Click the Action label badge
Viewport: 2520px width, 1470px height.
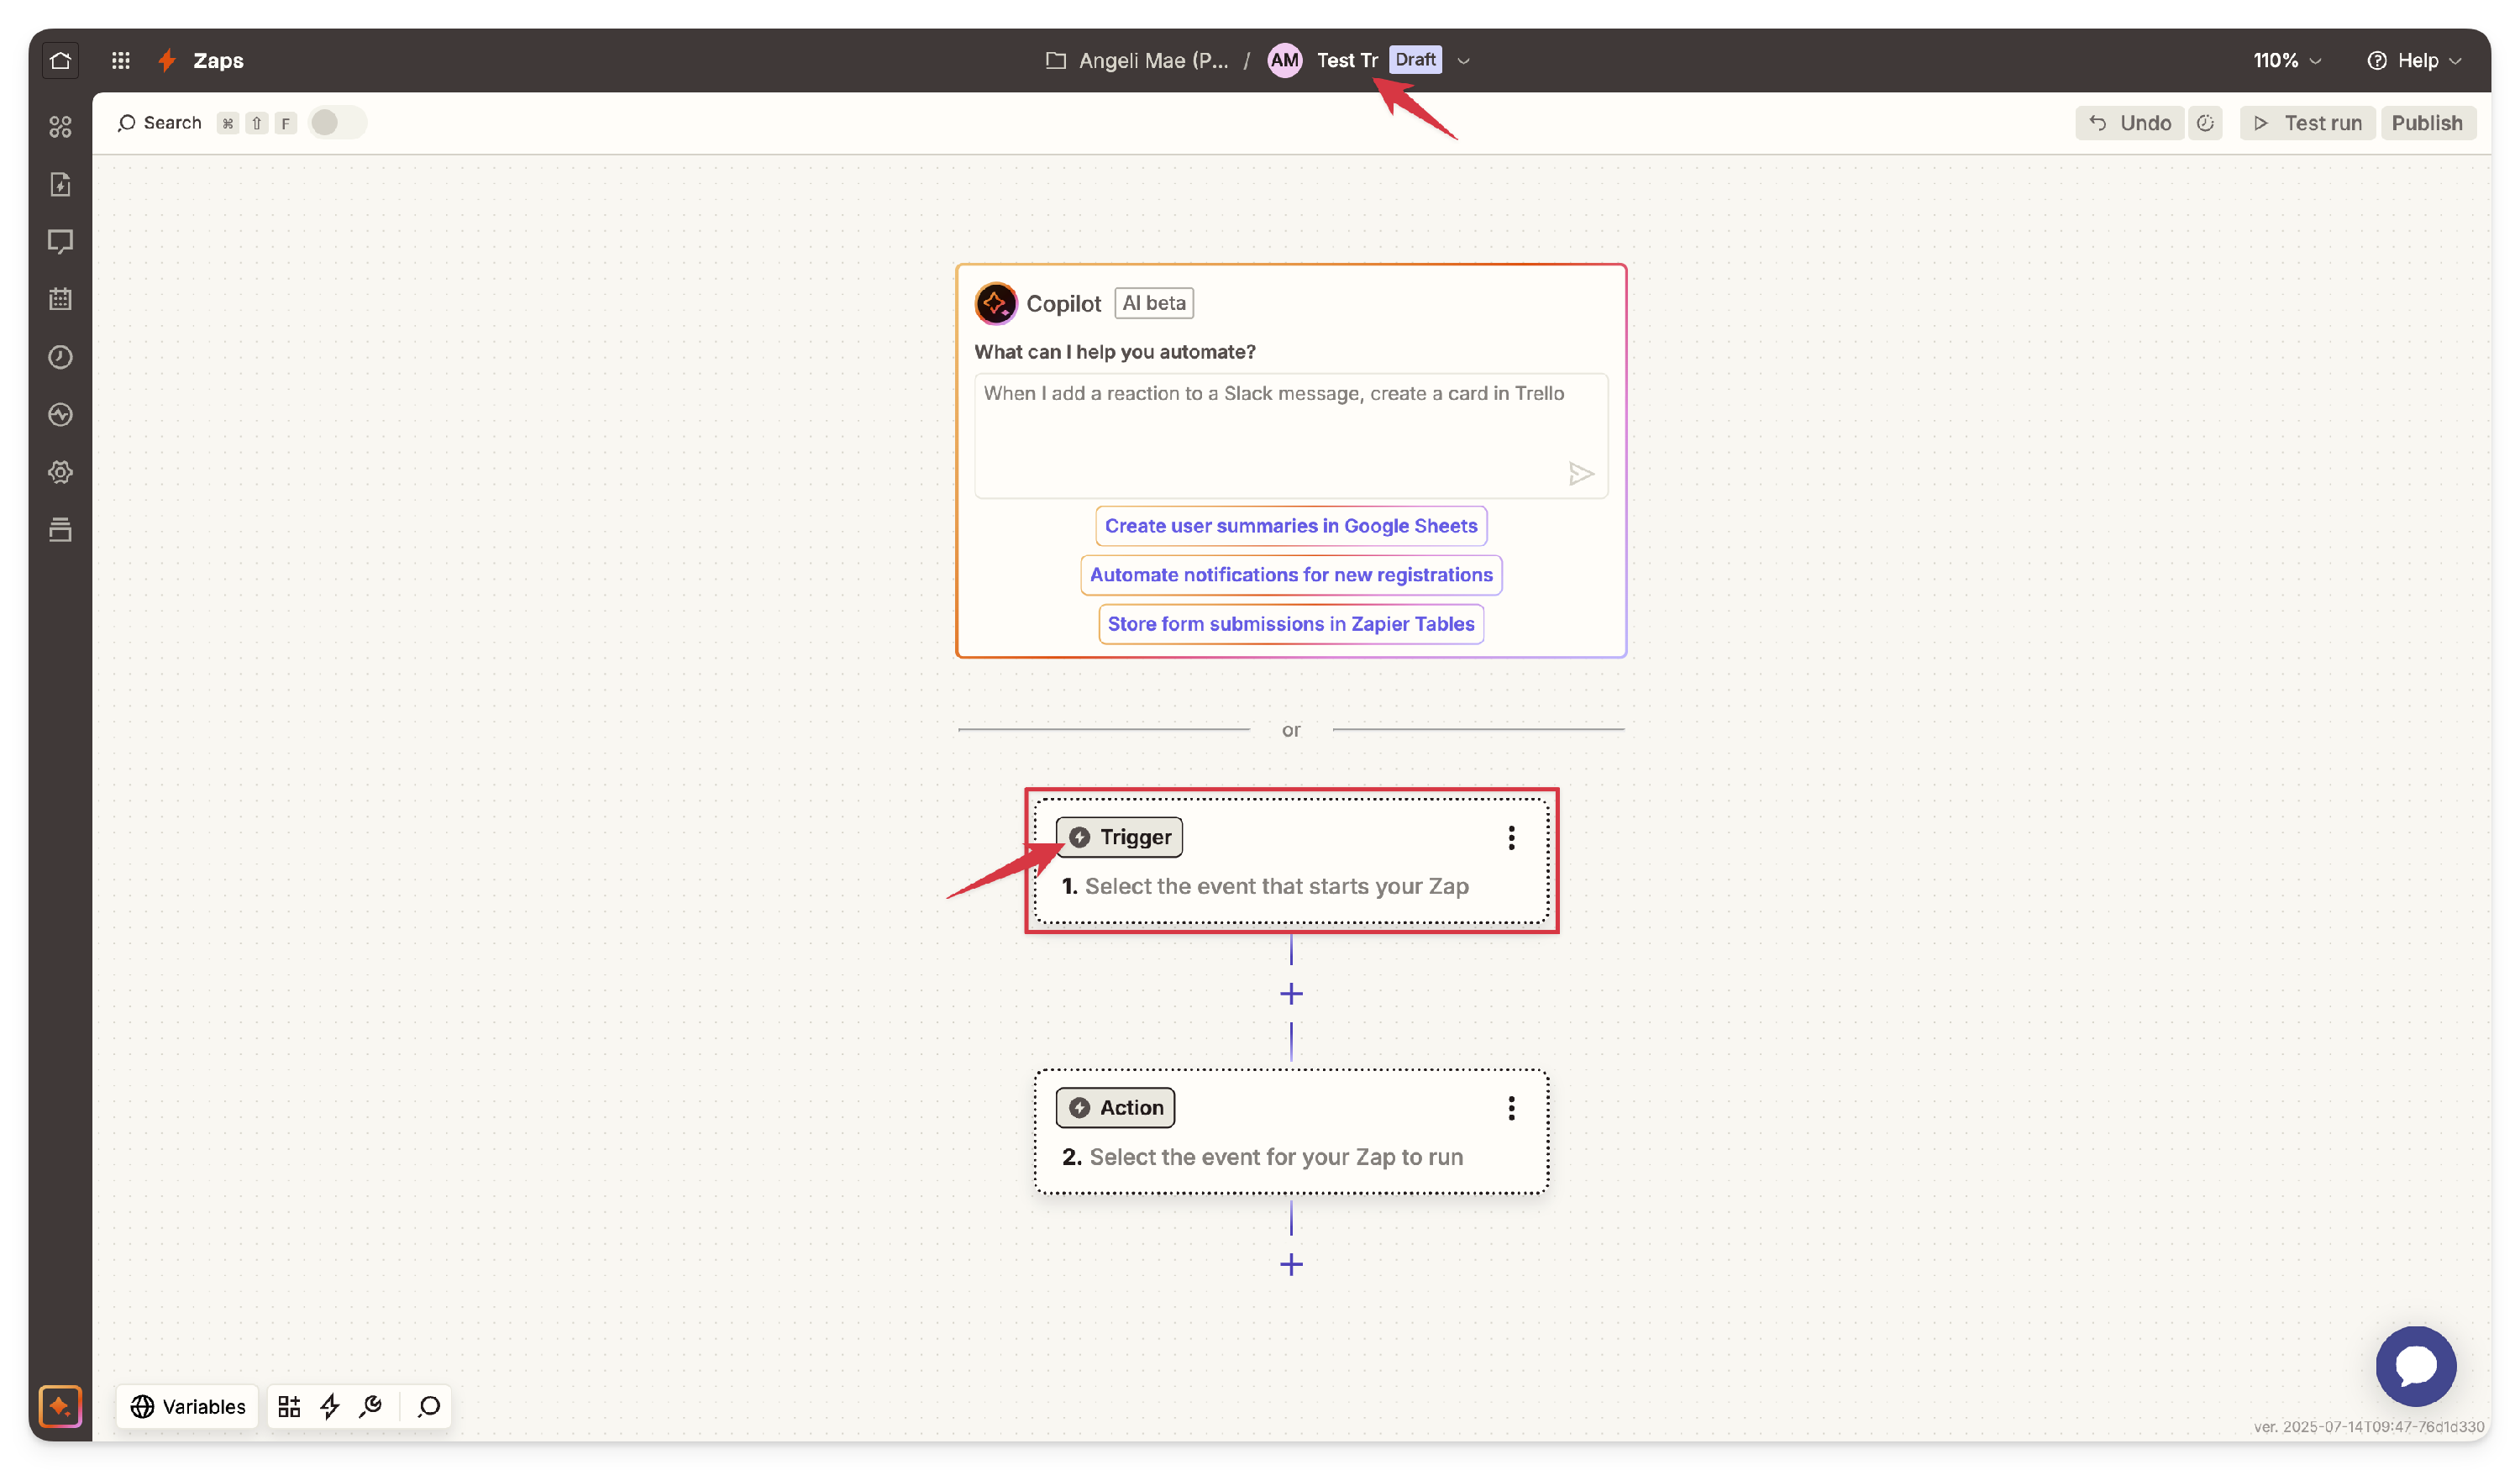(1115, 1108)
